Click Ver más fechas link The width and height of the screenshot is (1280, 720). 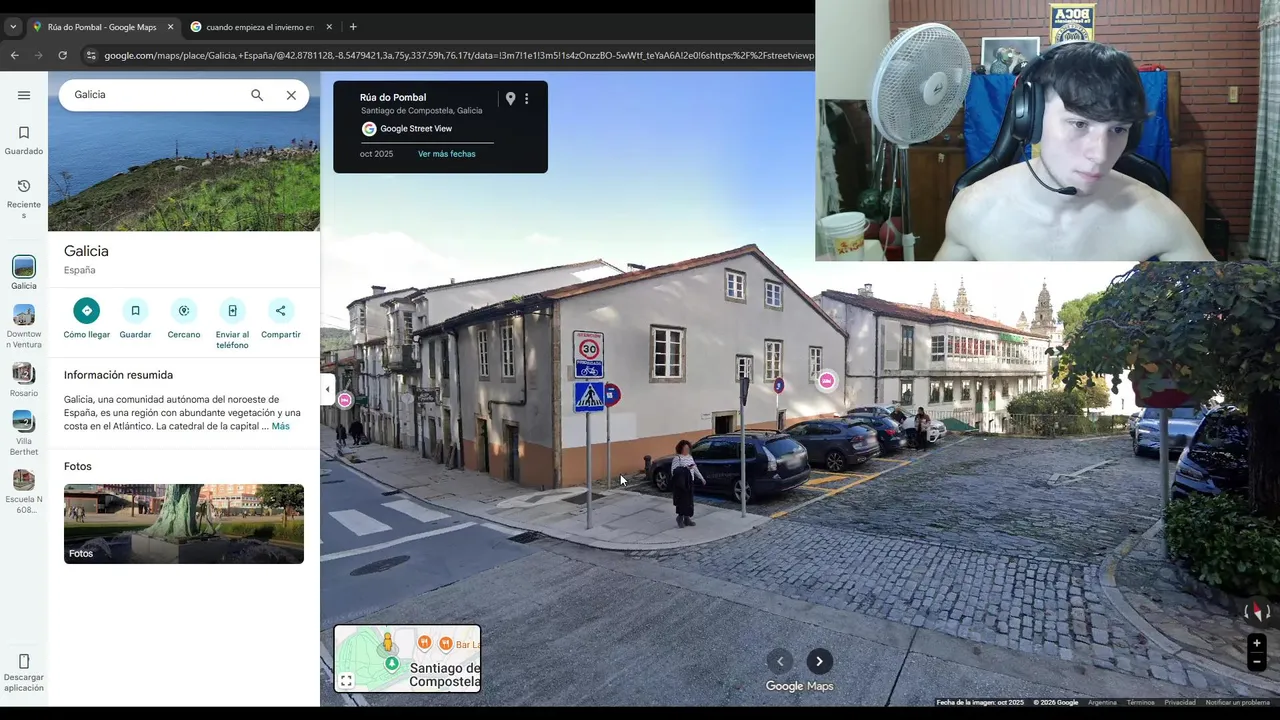[x=447, y=154]
